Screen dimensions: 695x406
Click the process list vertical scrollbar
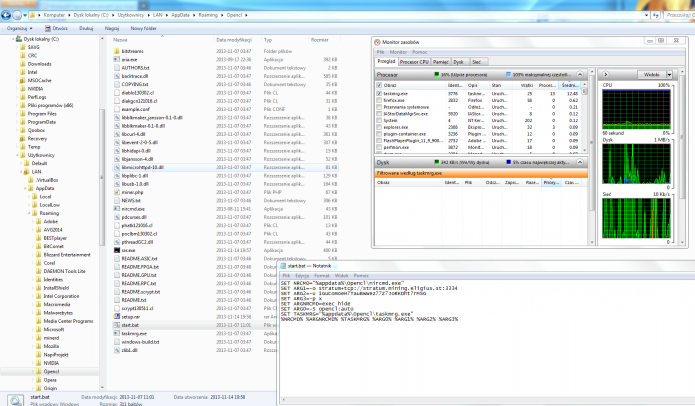point(585,117)
